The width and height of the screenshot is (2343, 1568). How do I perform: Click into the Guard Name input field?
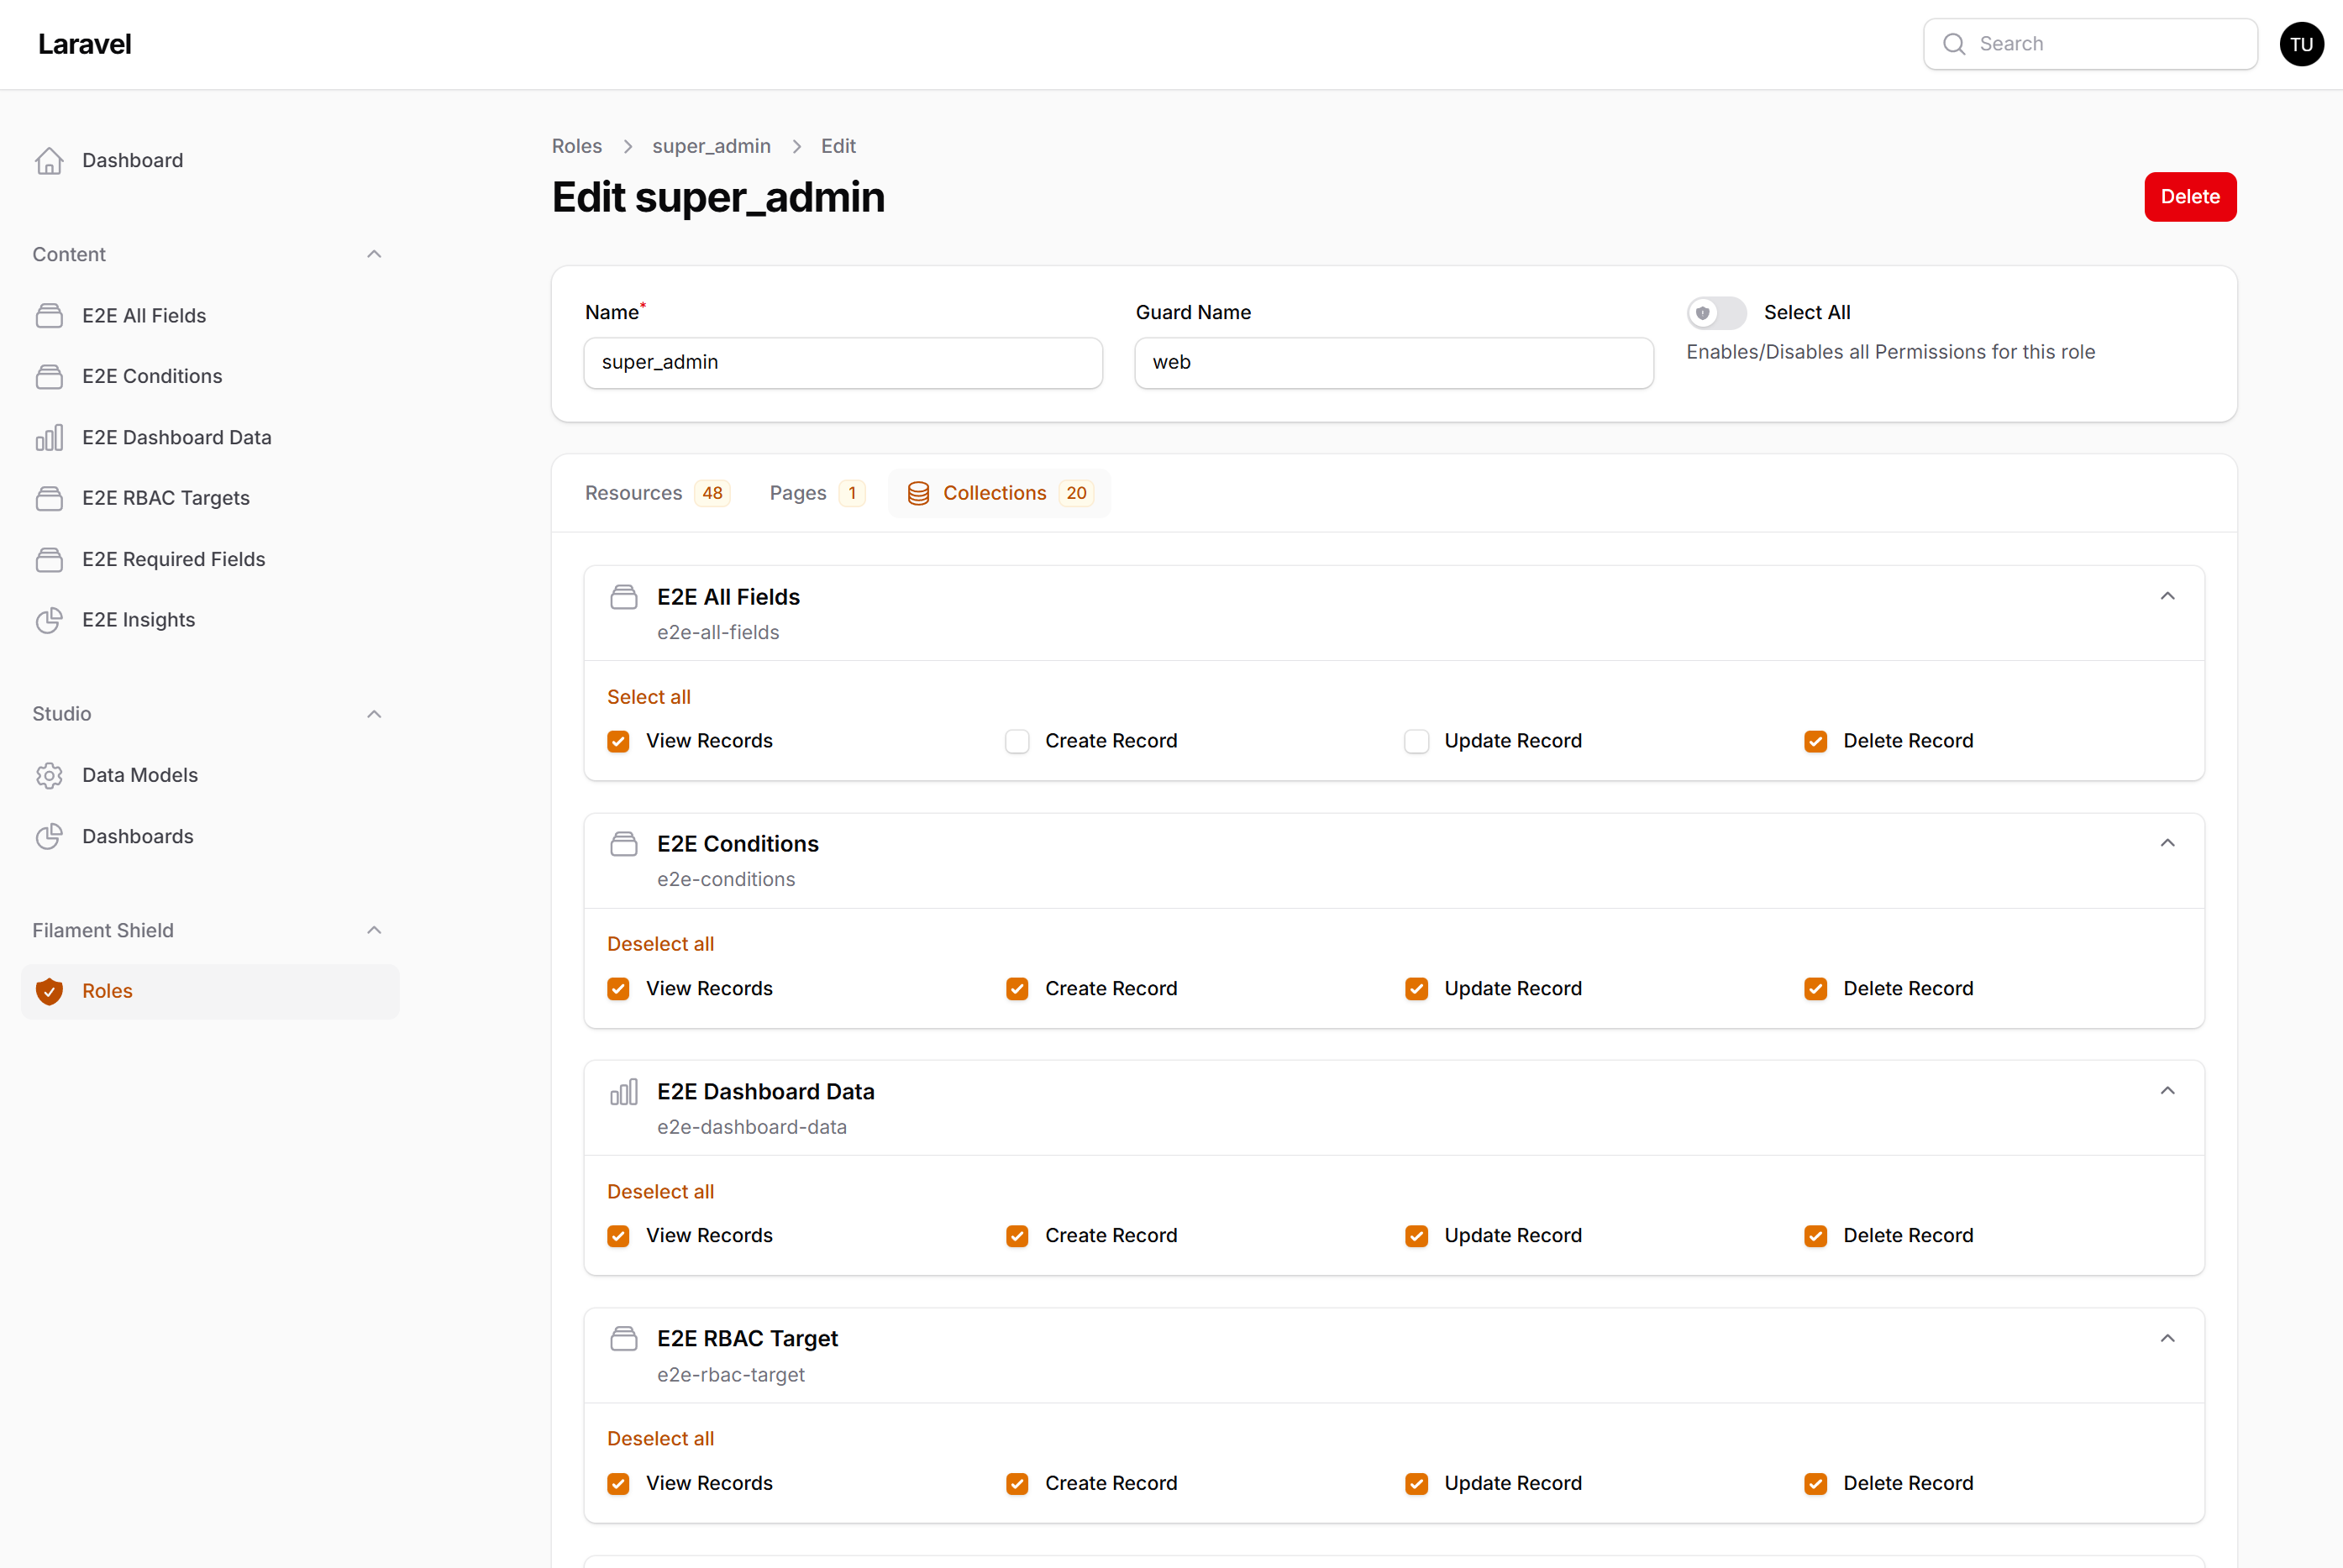(x=1393, y=363)
